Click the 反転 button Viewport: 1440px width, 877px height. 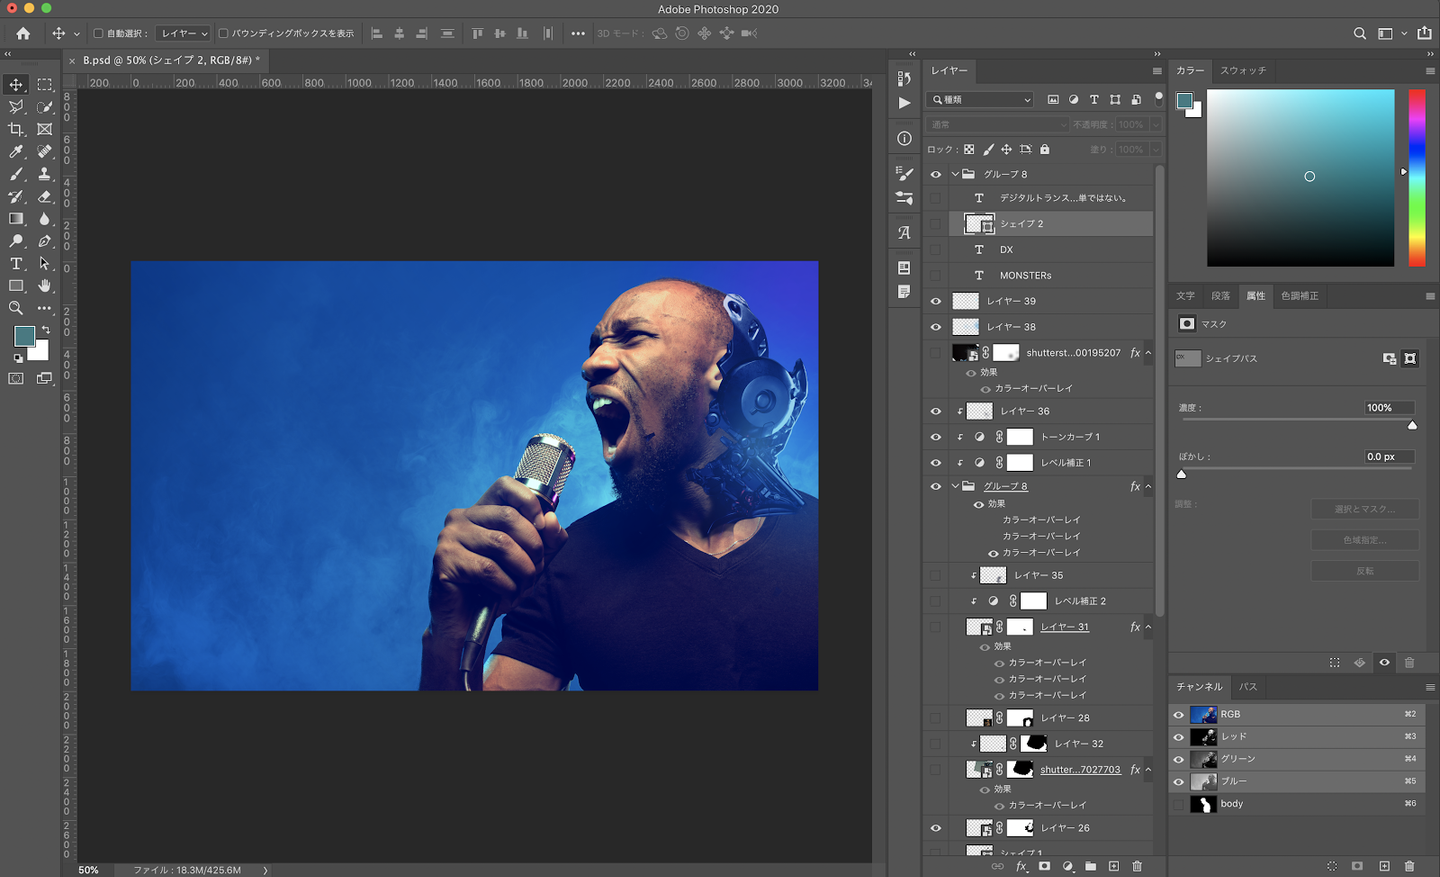1364,571
